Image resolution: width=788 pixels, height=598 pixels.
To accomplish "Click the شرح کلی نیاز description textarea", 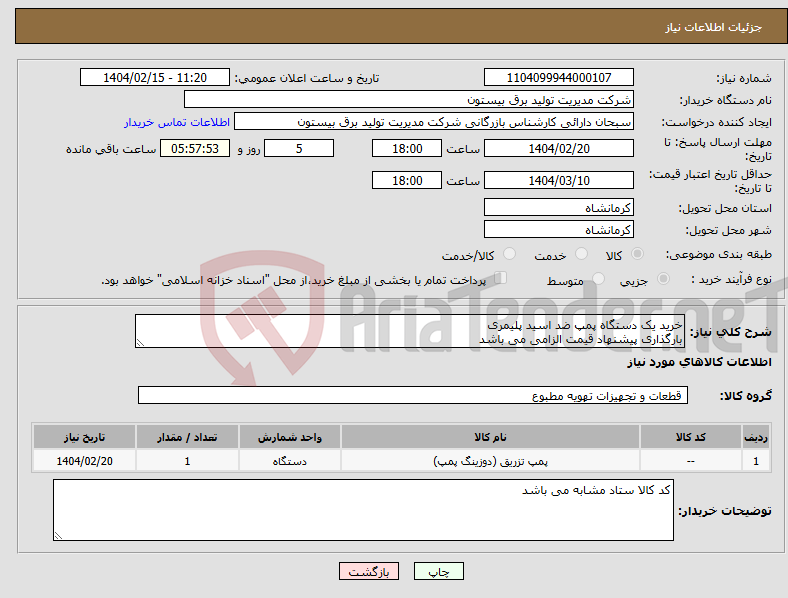I will pyautogui.click(x=410, y=332).
